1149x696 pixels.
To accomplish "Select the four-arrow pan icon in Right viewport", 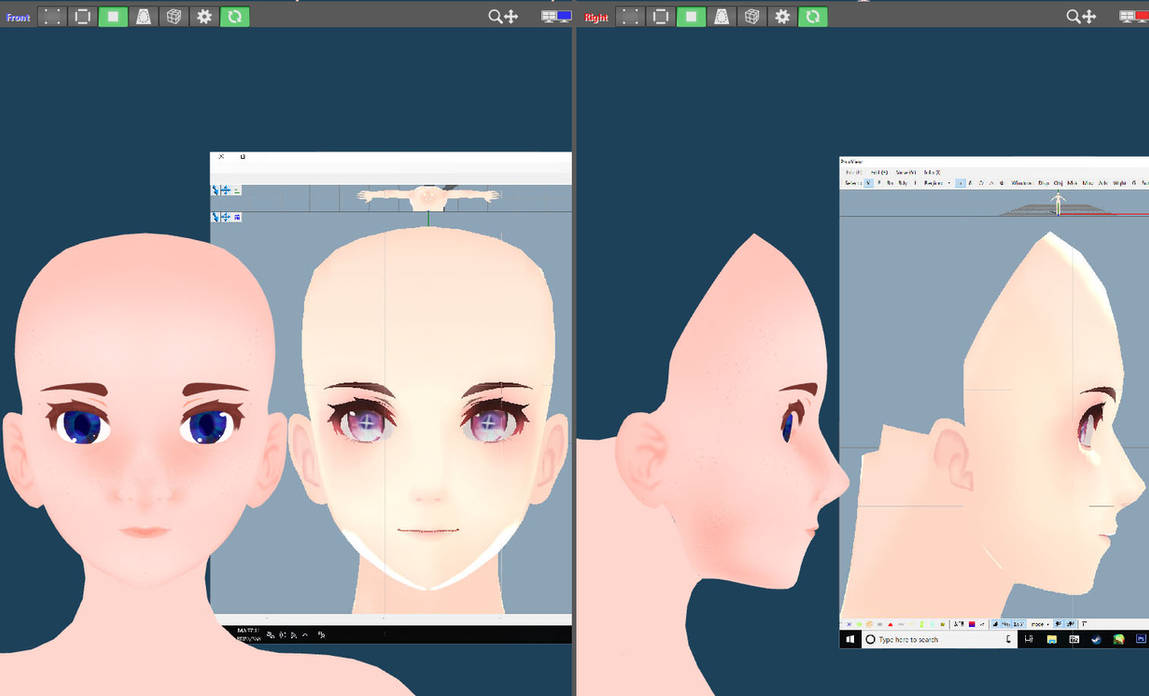I will 1089,16.
